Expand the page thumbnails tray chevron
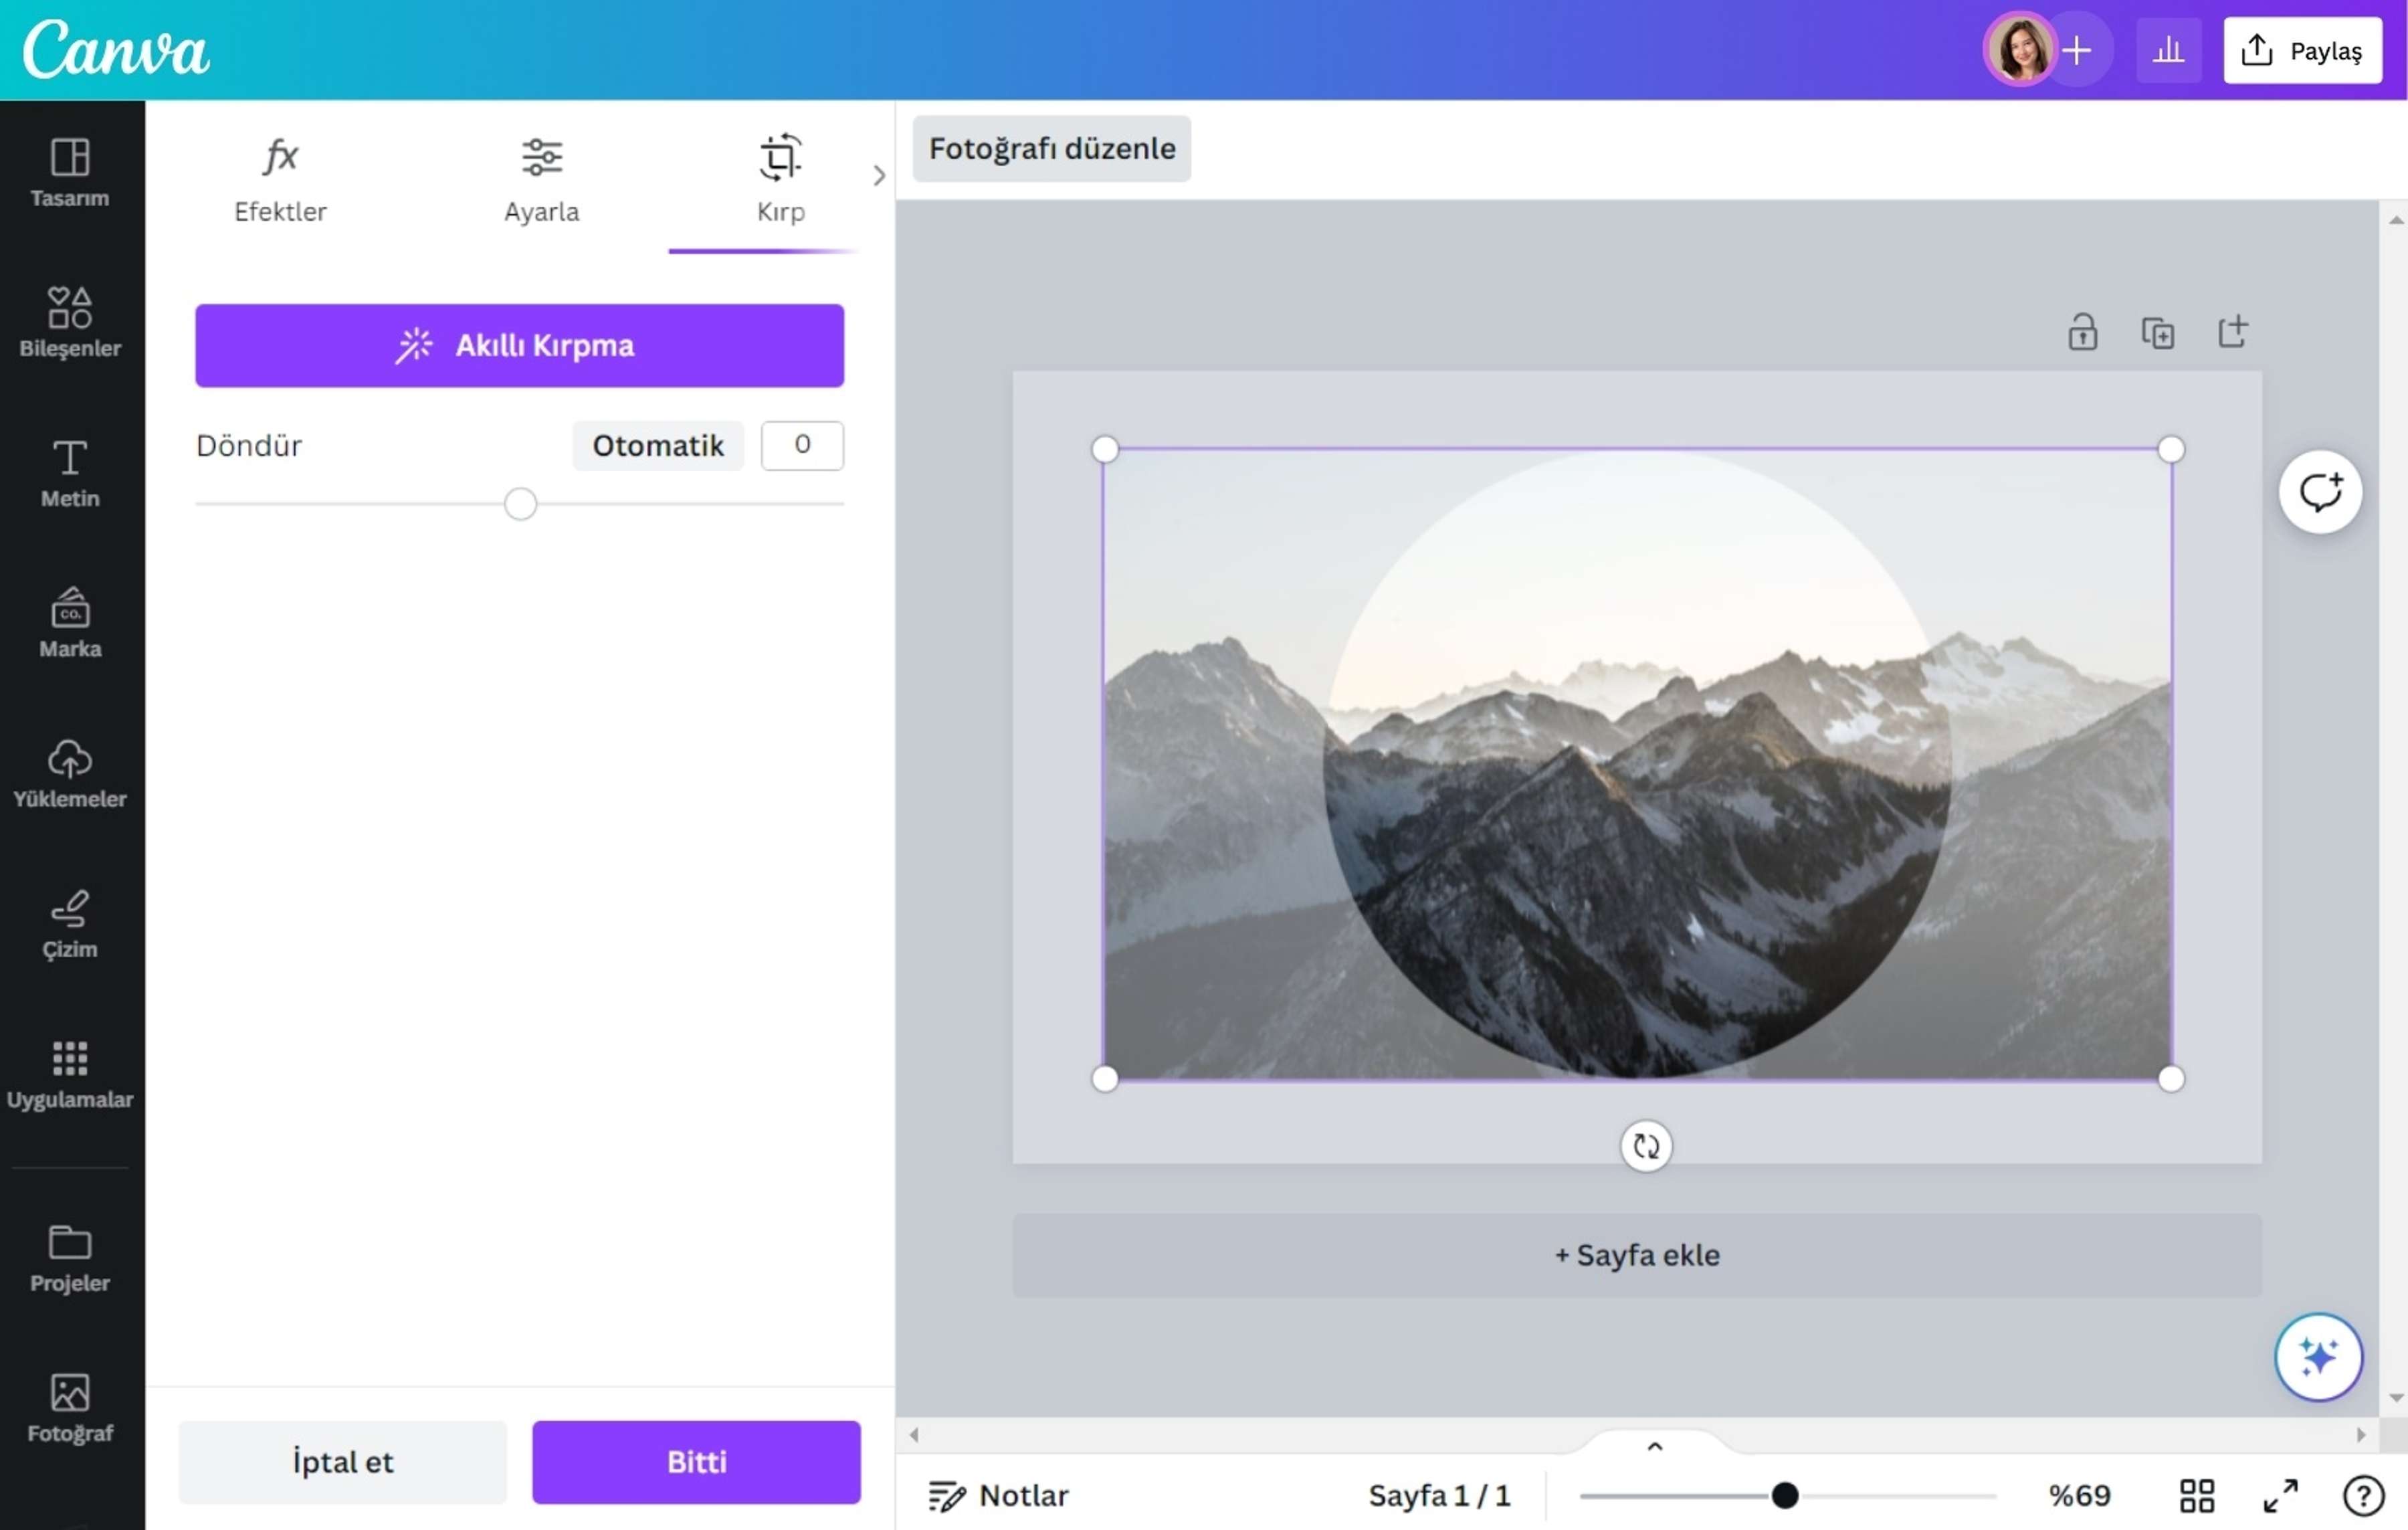The height and width of the screenshot is (1530, 2408). coord(1654,1446)
